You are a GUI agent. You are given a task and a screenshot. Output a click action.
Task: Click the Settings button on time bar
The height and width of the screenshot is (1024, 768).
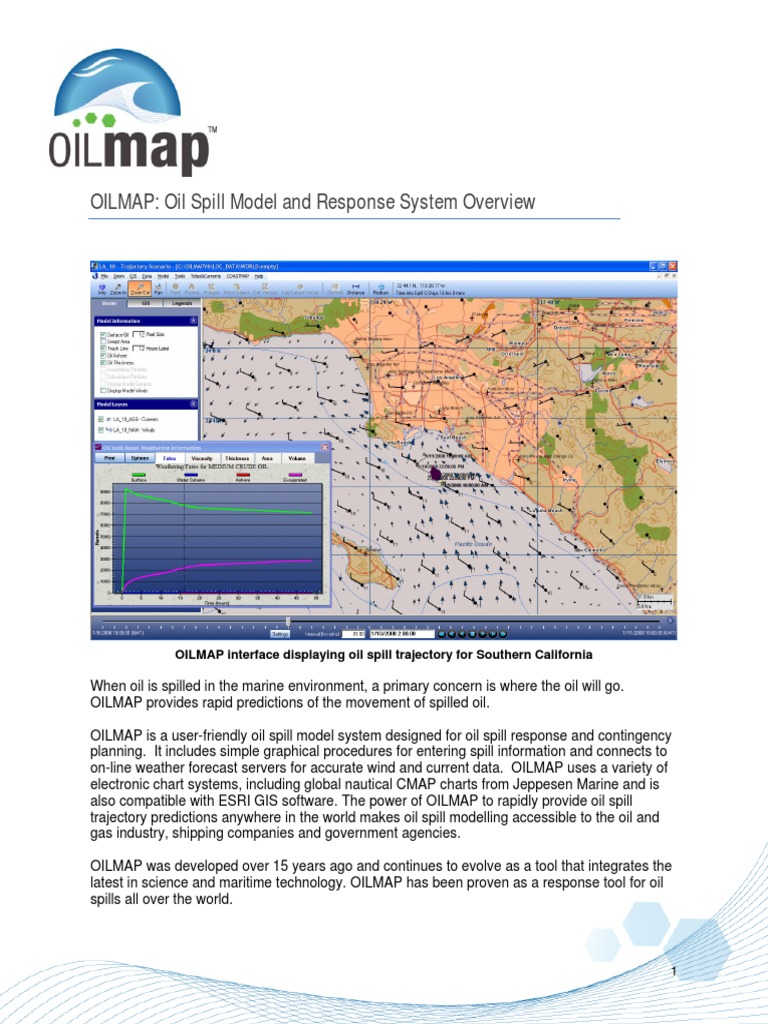click(280, 633)
